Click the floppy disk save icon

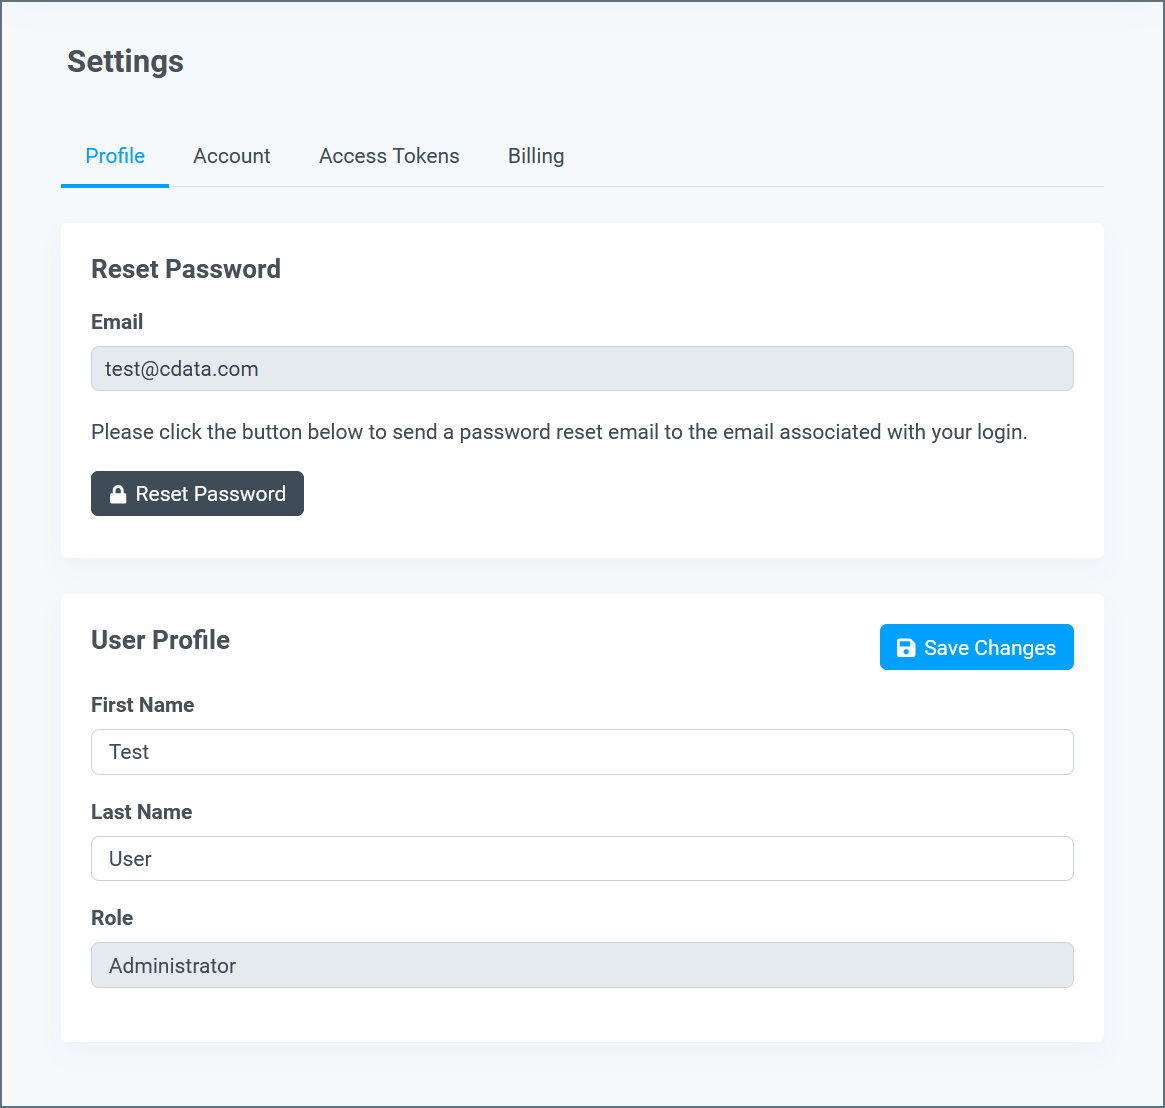[x=906, y=648]
